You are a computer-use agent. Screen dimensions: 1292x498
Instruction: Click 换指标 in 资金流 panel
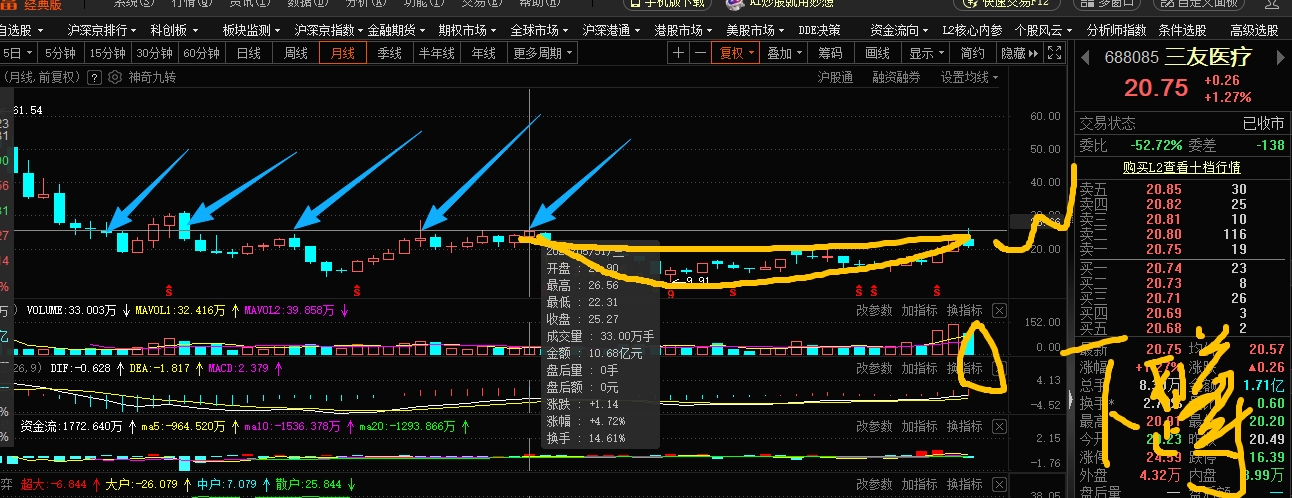coord(964,426)
